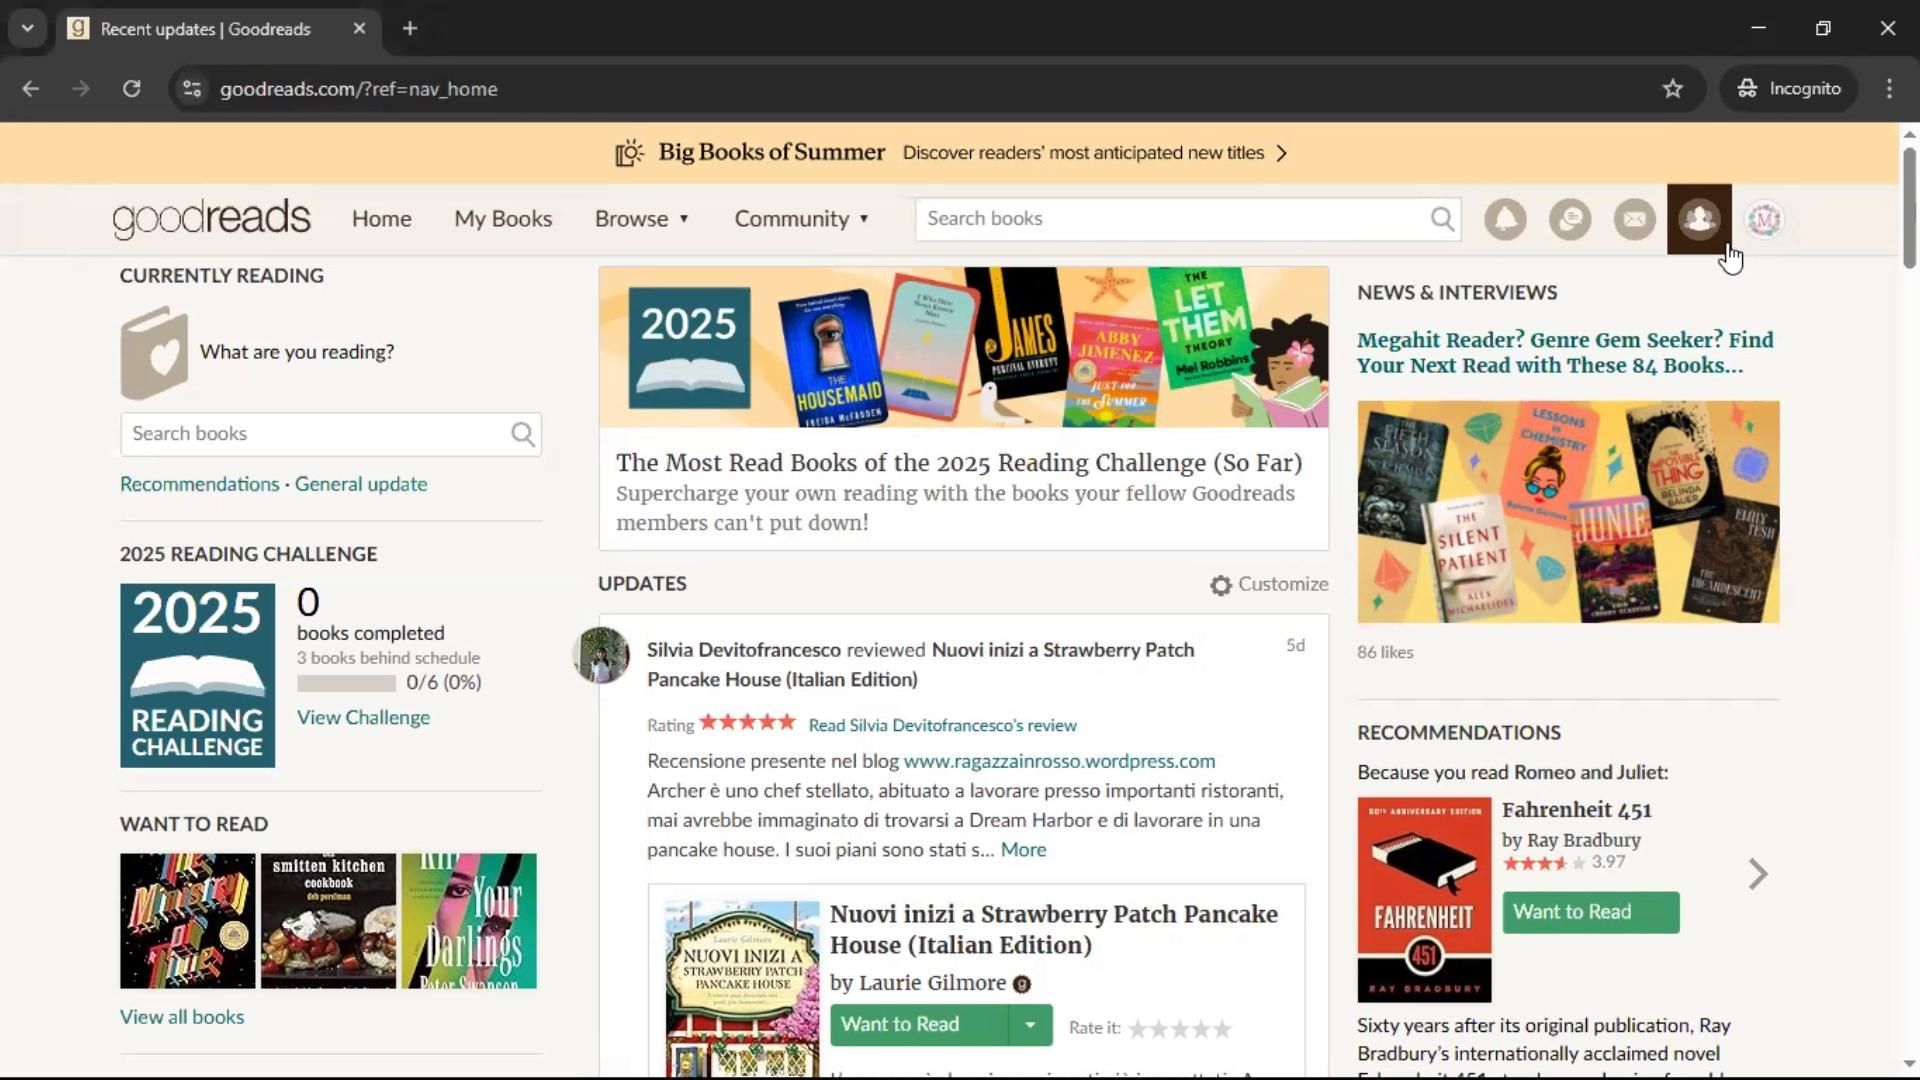
Task: Click the Currently Reading search books field
Action: click(315, 434)
